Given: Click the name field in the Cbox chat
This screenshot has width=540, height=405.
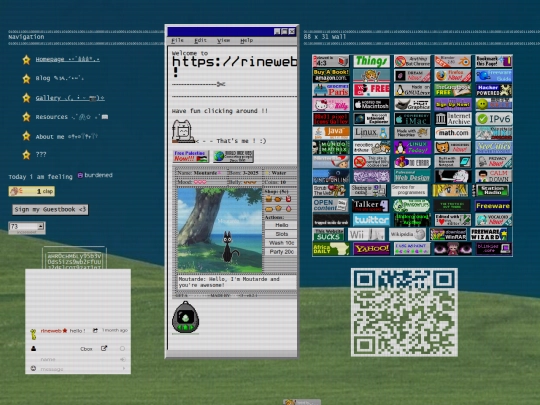Looking at the screenshot, I should 77,359.
